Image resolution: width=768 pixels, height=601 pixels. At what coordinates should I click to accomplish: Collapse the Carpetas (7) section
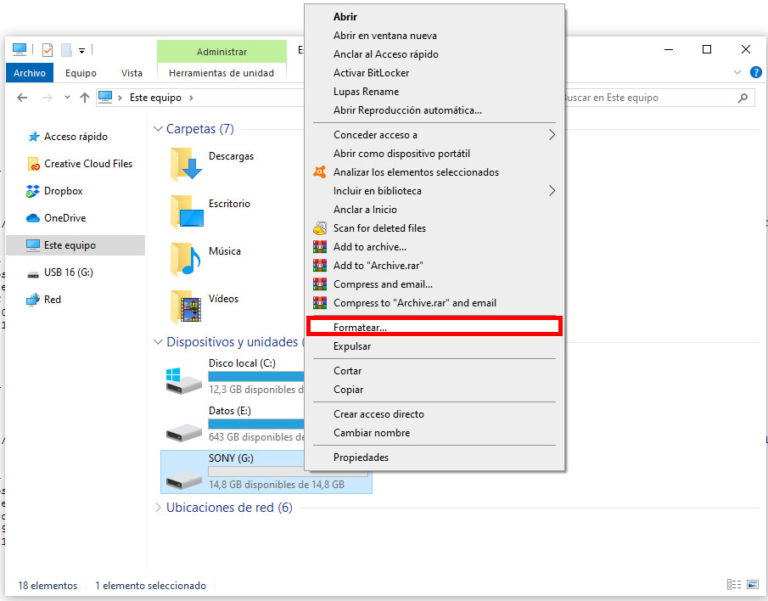(158, 129)
